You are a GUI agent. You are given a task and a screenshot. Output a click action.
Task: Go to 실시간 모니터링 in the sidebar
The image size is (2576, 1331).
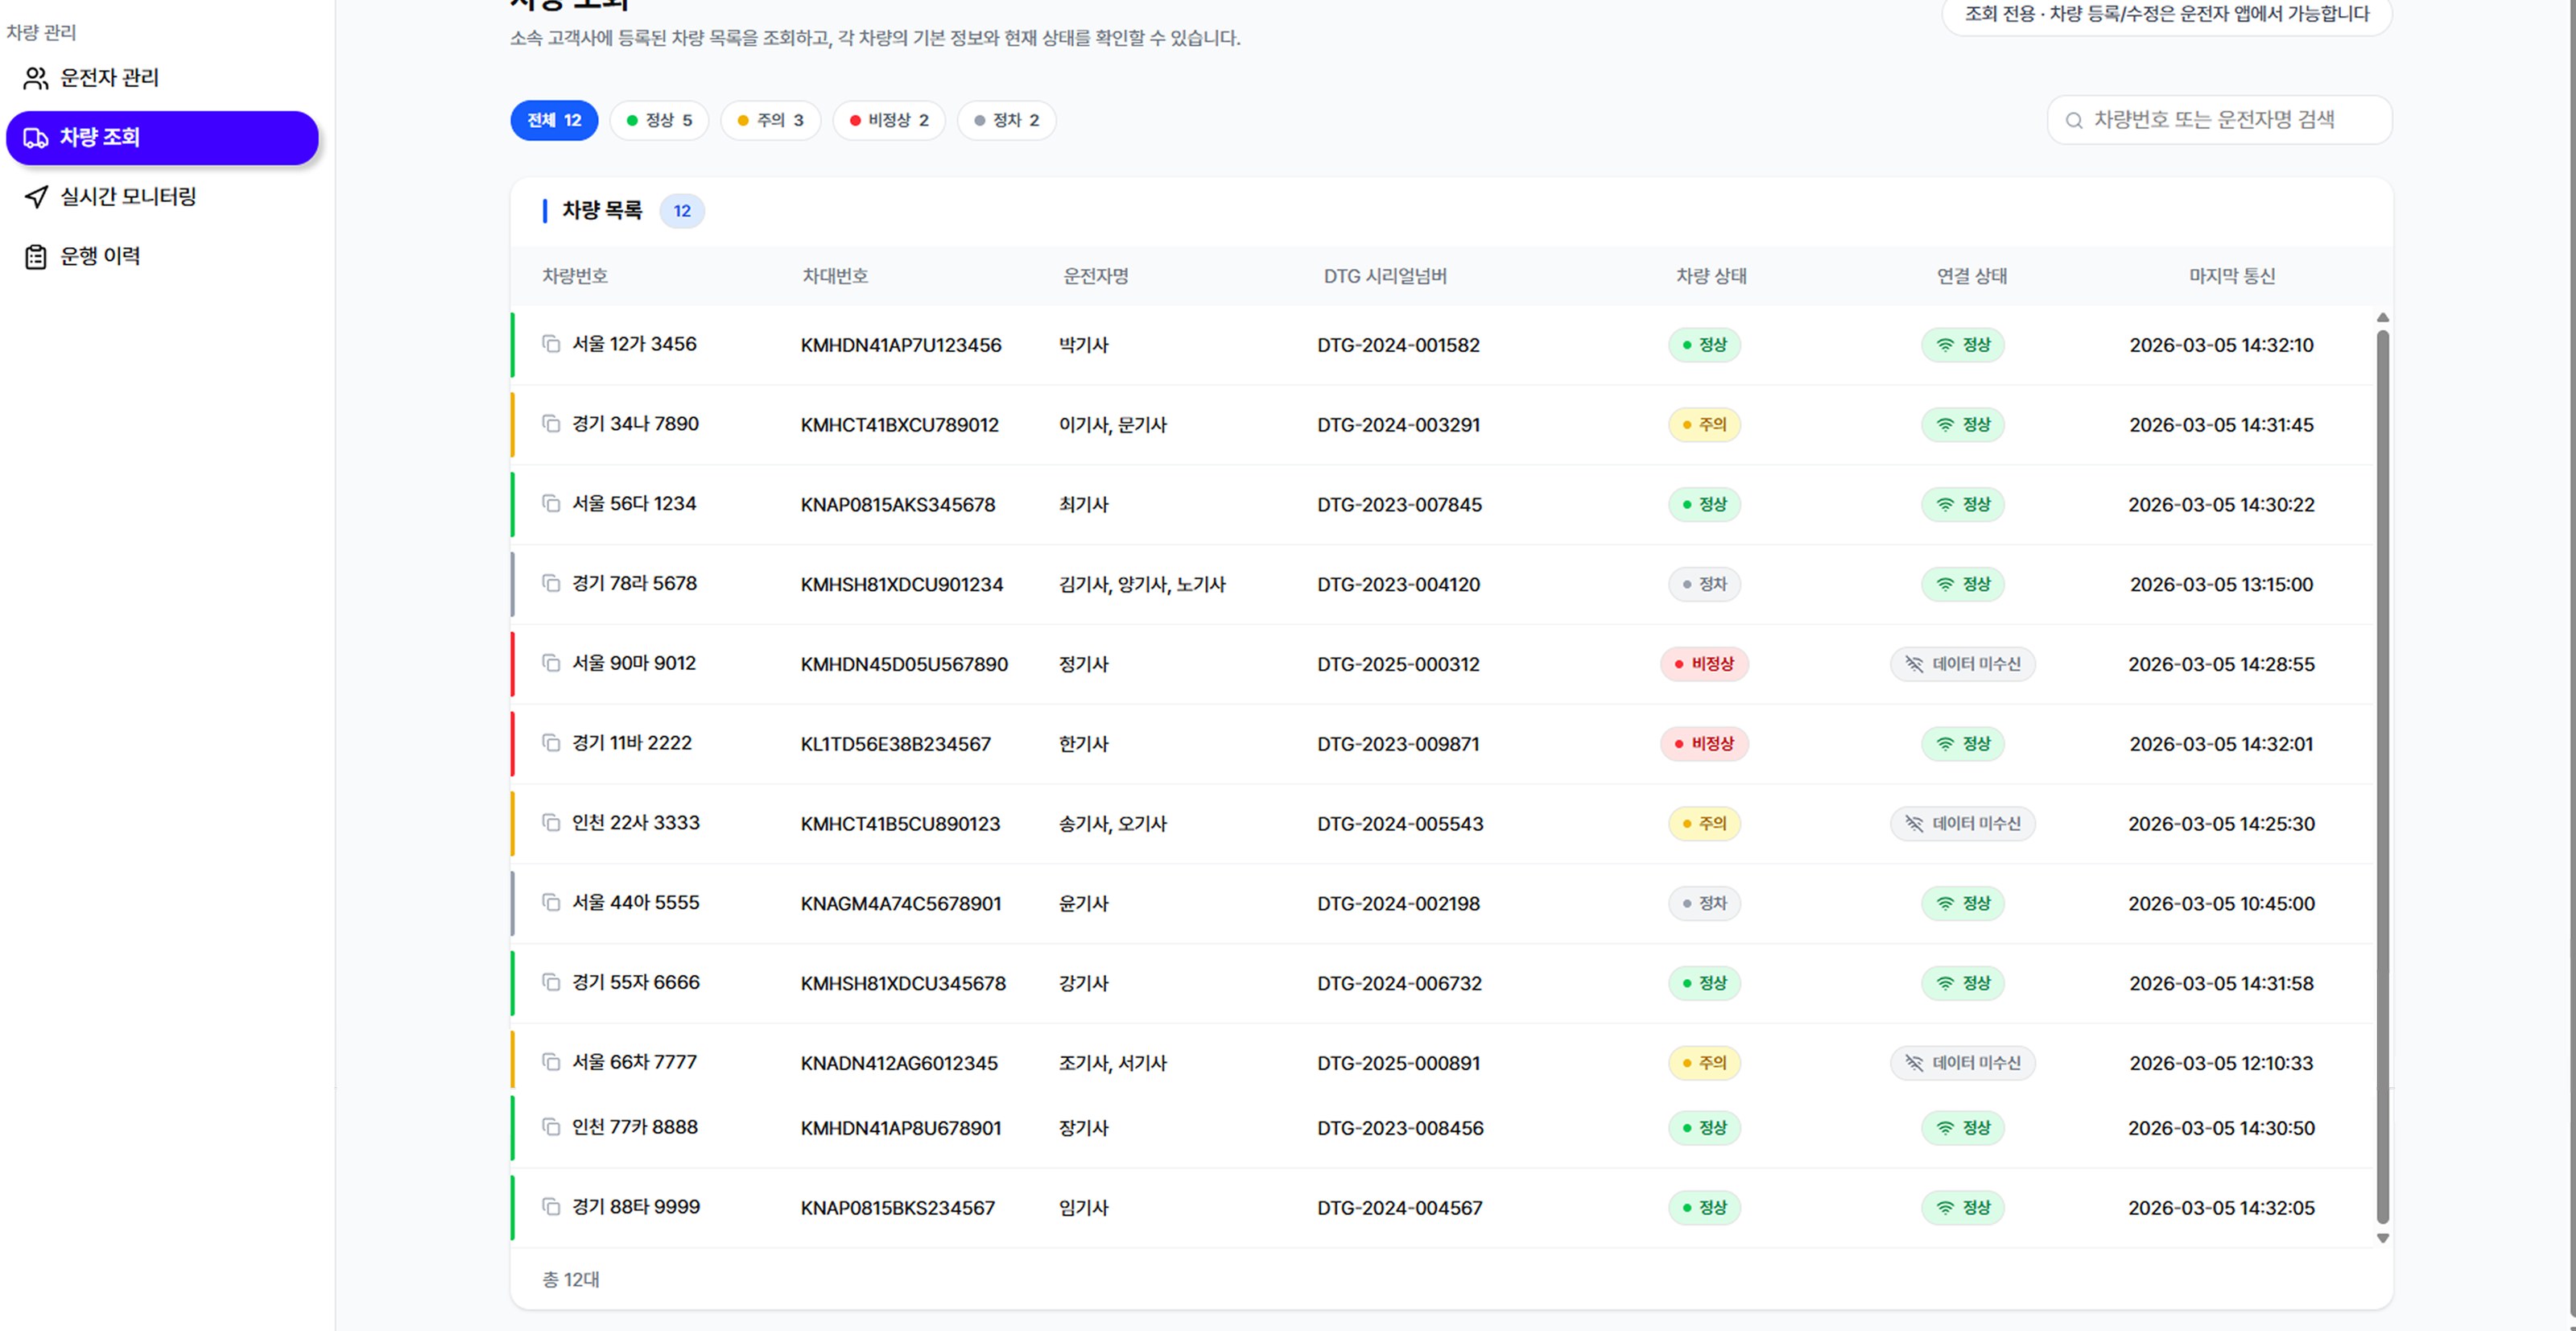click(x=162, y=197)
